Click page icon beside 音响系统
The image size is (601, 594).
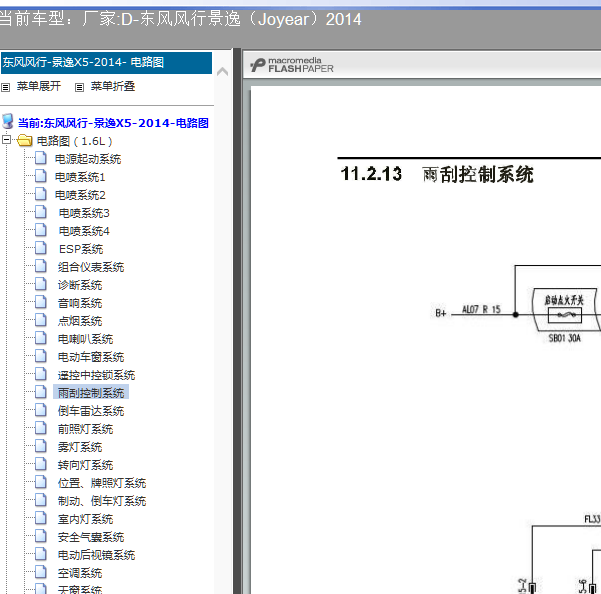tap(41, 302)
